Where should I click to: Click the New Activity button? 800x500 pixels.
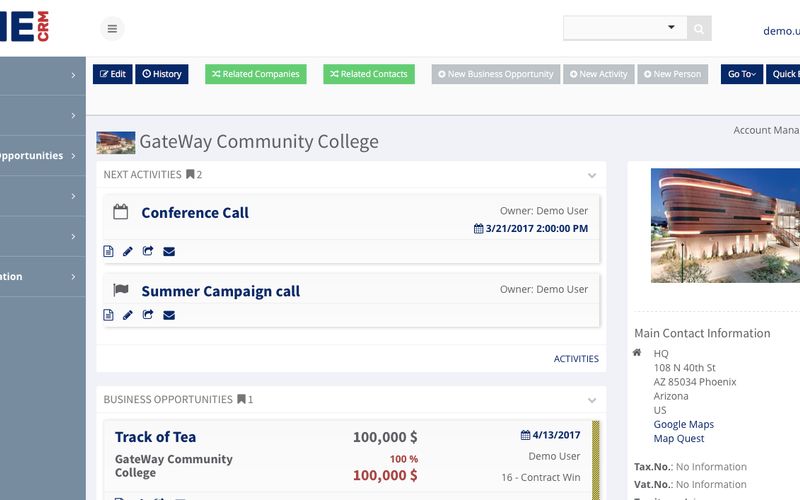pos(599,74)
